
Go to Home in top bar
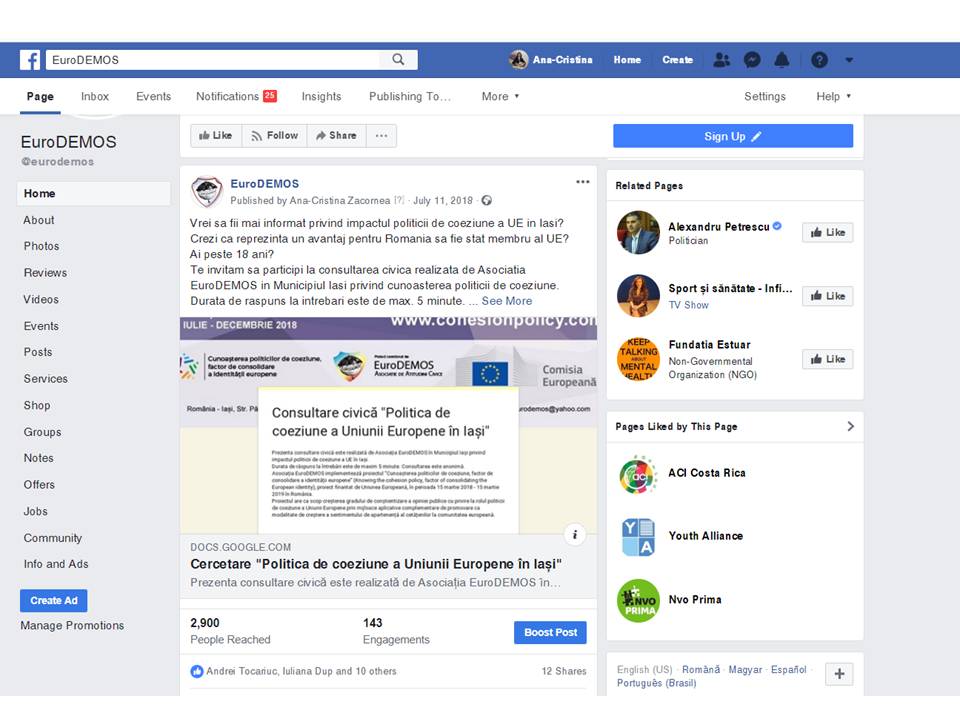627,60
